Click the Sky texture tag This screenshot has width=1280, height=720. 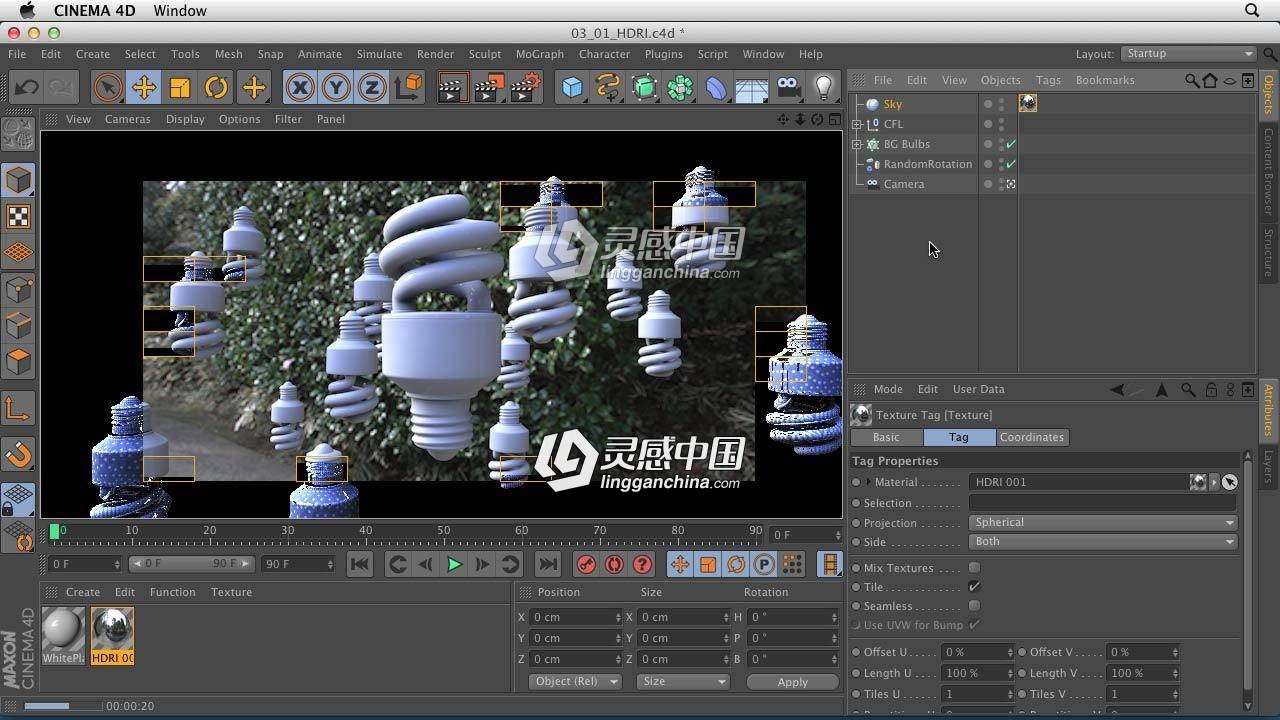(1028, 103)
